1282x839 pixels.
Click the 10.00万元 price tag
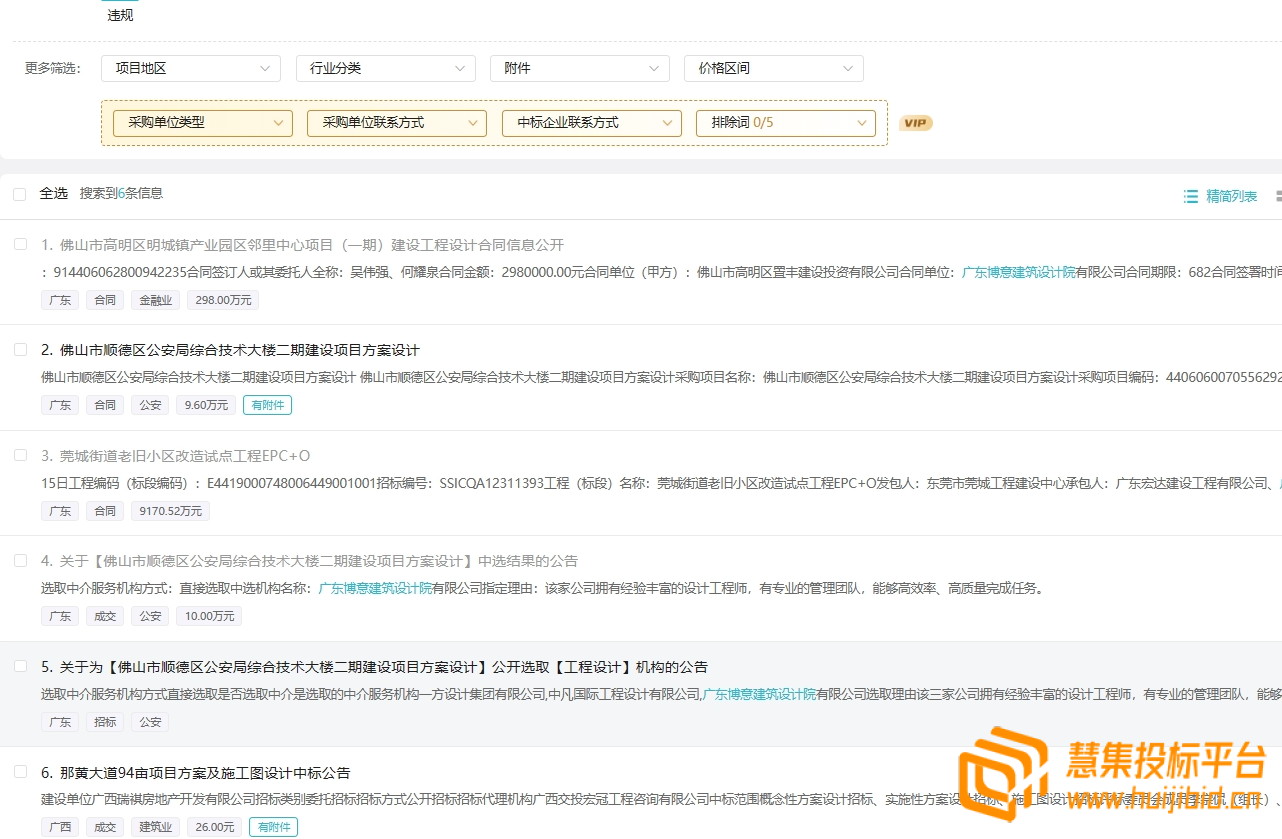click(208, 616)
